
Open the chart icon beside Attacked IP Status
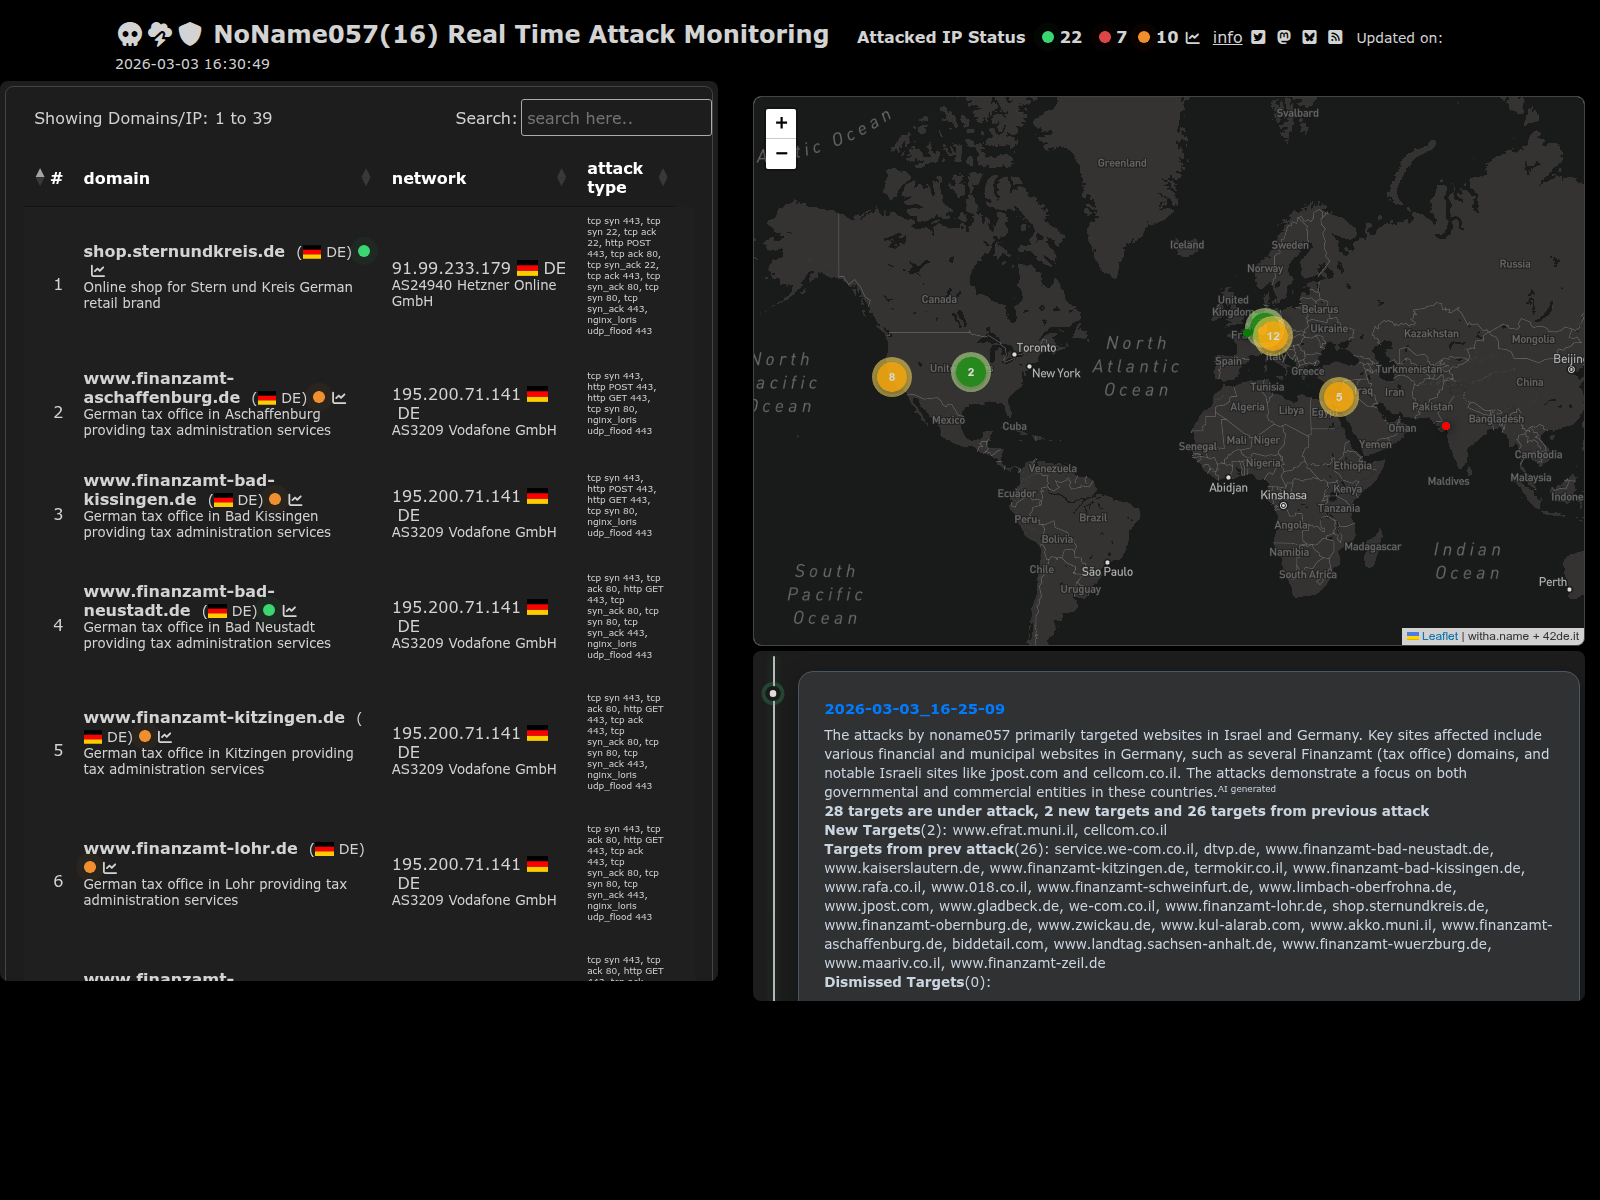click(1192, 38)
